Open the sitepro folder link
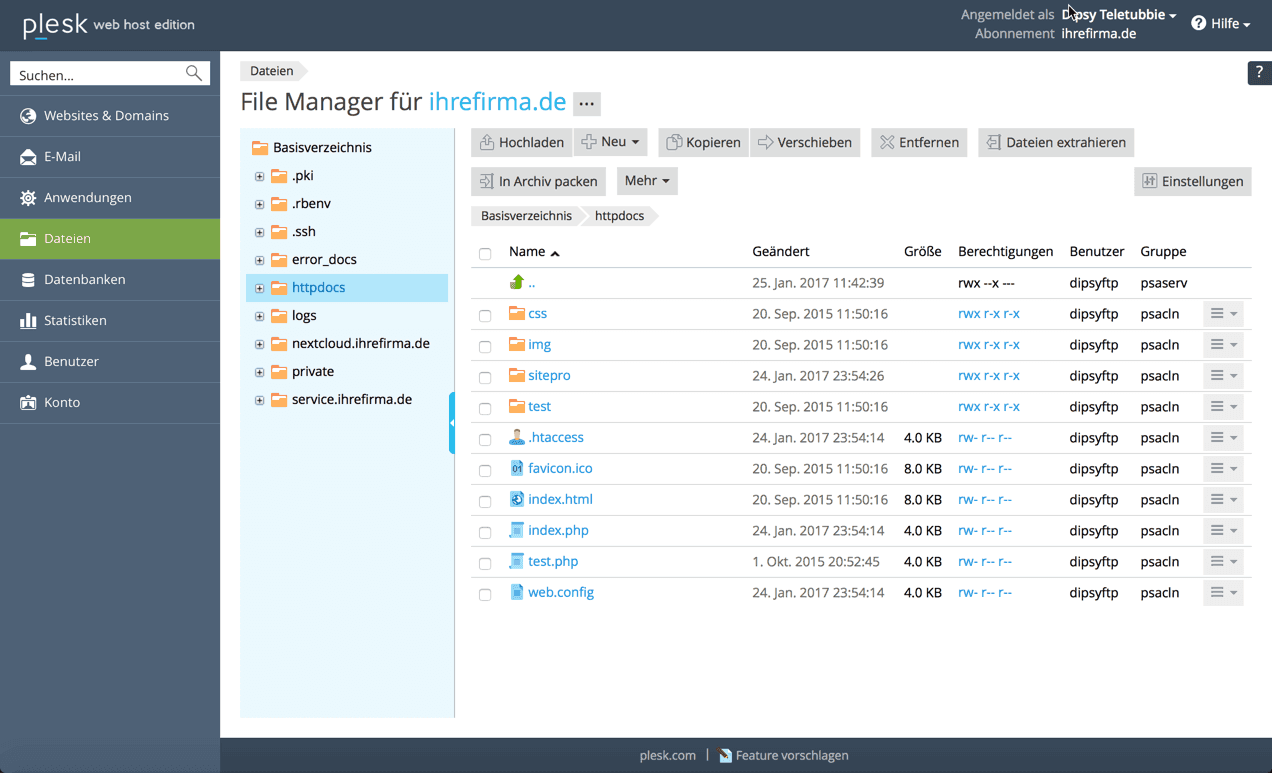 tap(549, 375)
